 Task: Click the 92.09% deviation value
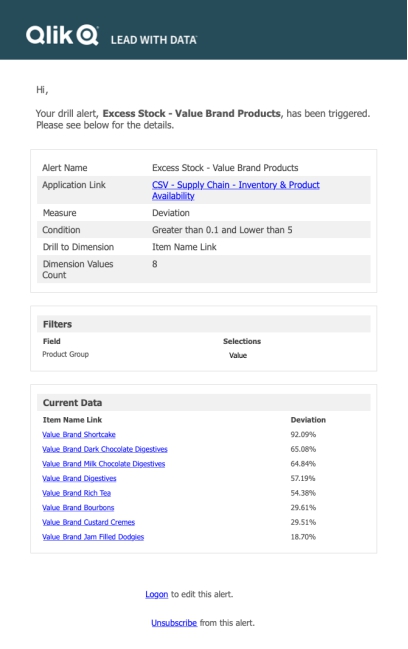tap(303, 435)
